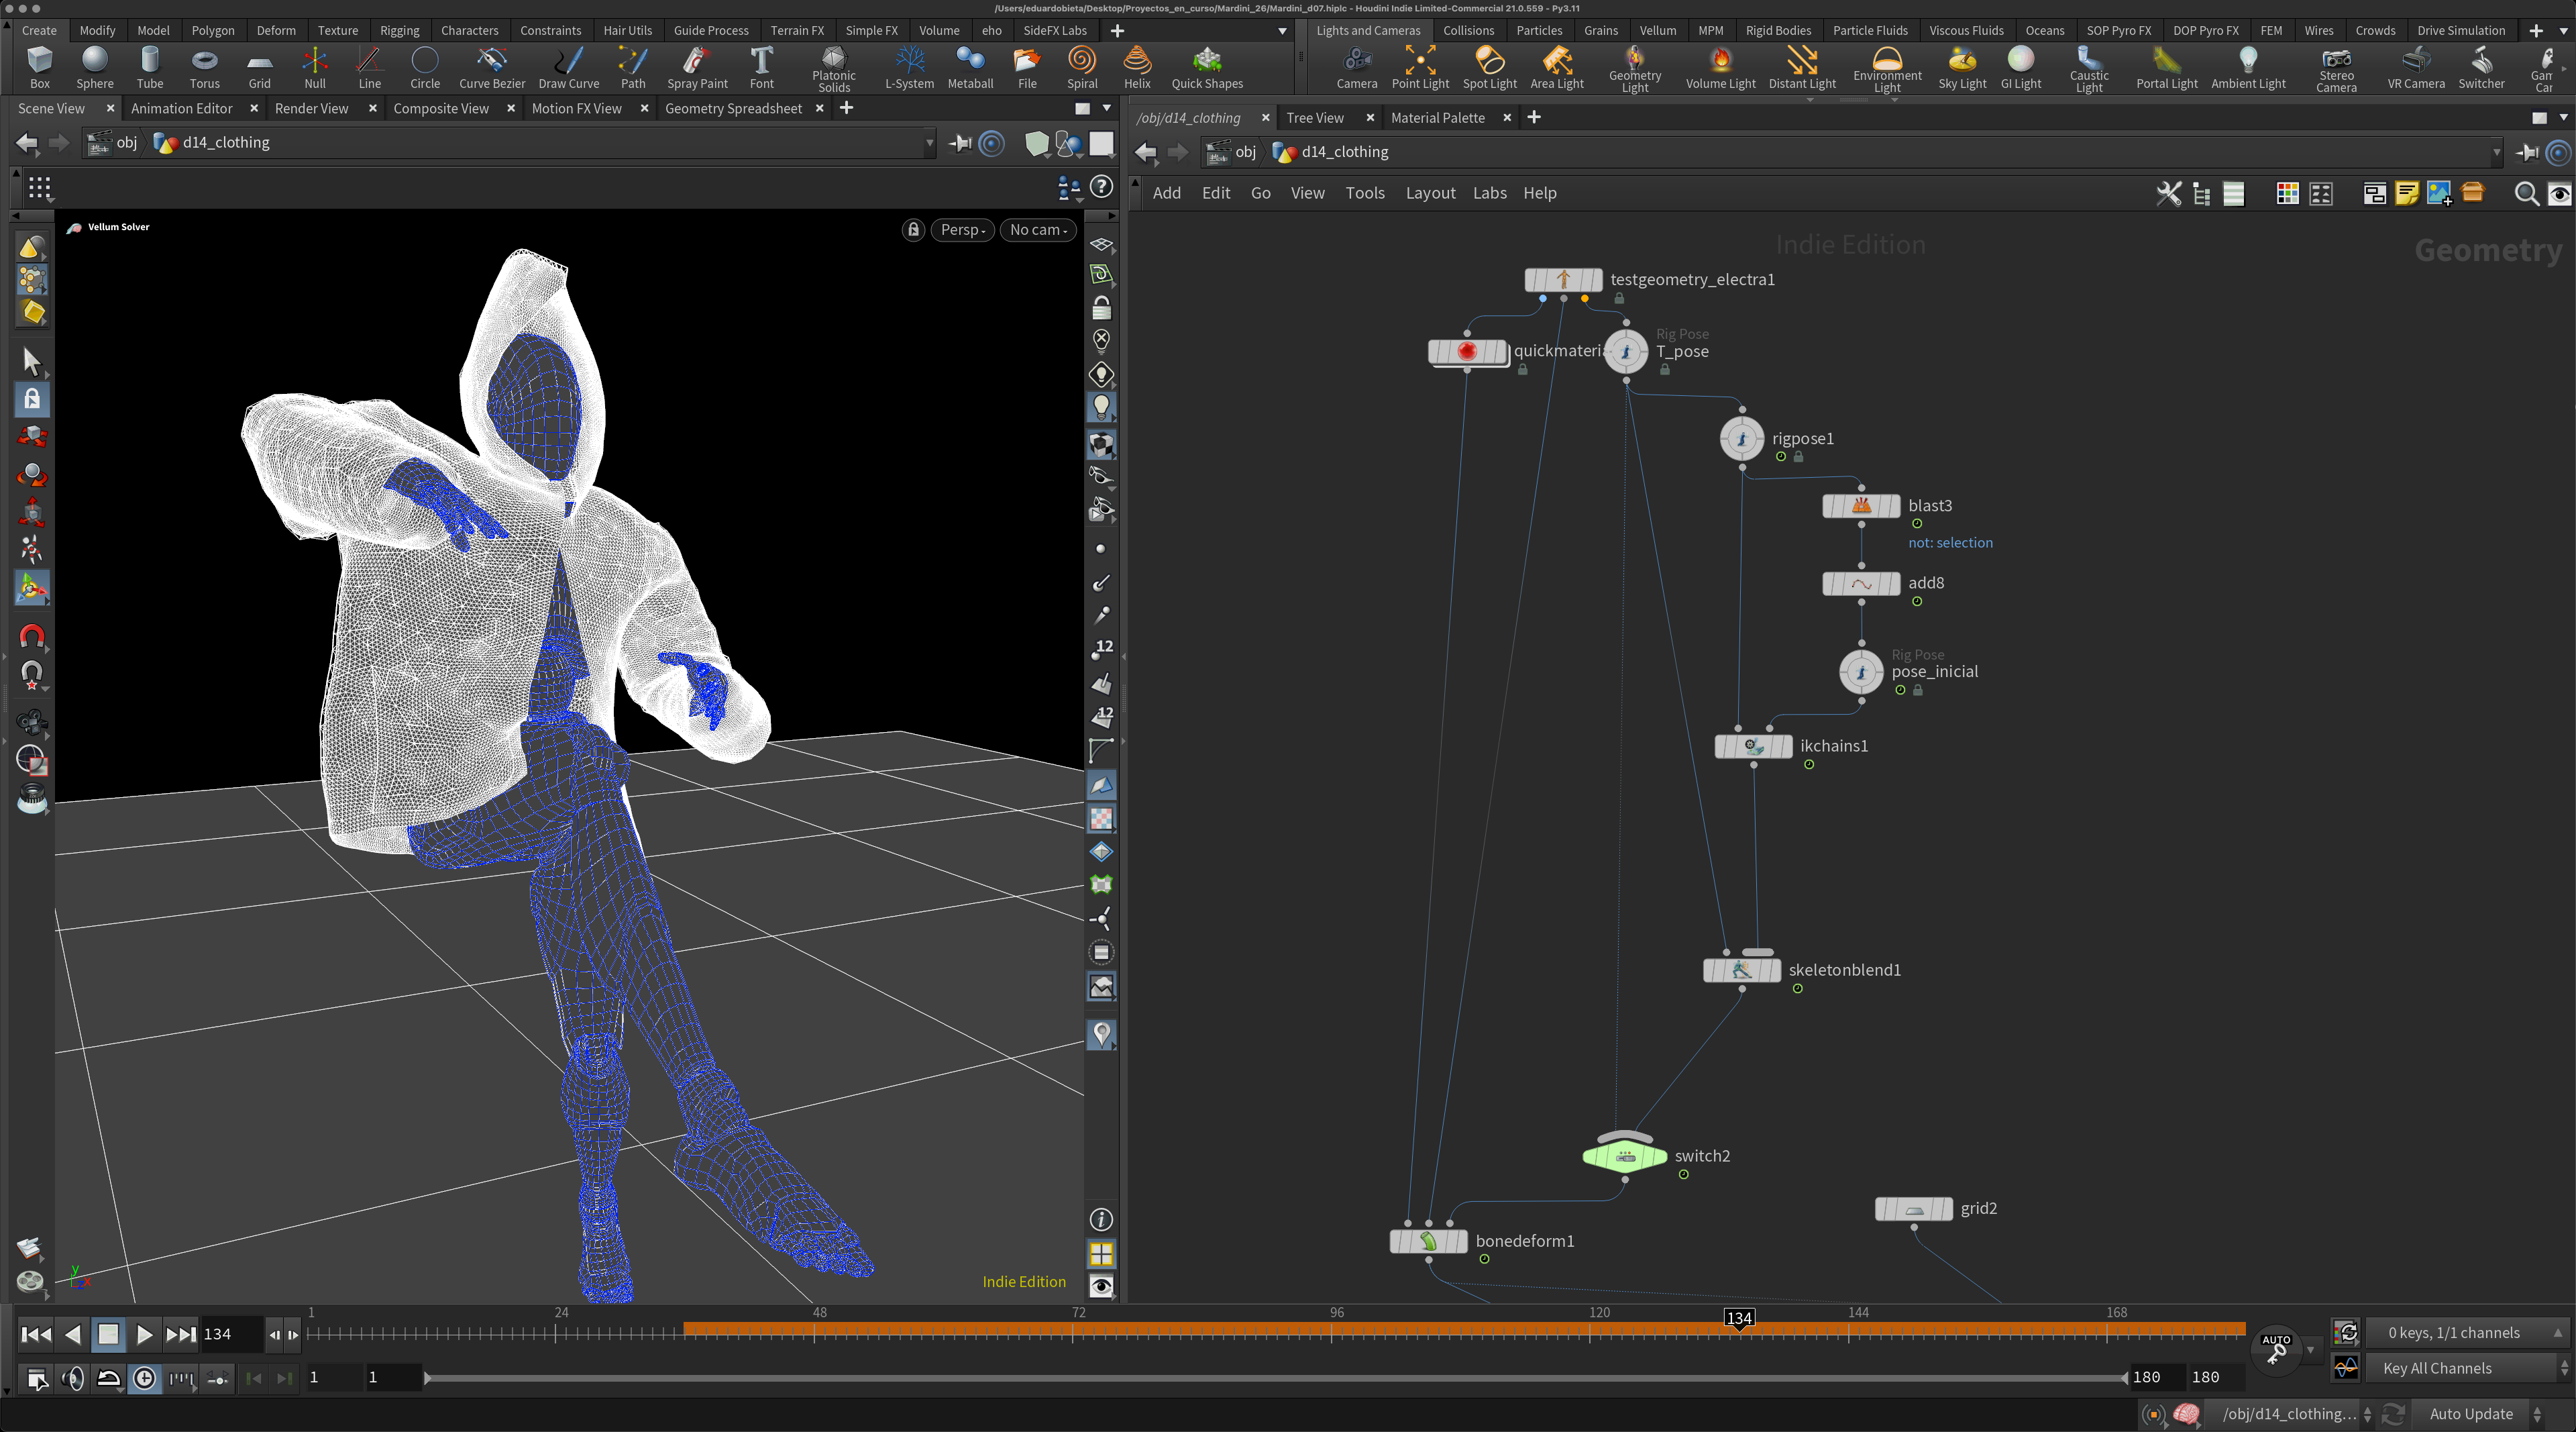Open the Persp viewport dropdown
This screenshot has width=2576, height=1432.
coord(963,230)
